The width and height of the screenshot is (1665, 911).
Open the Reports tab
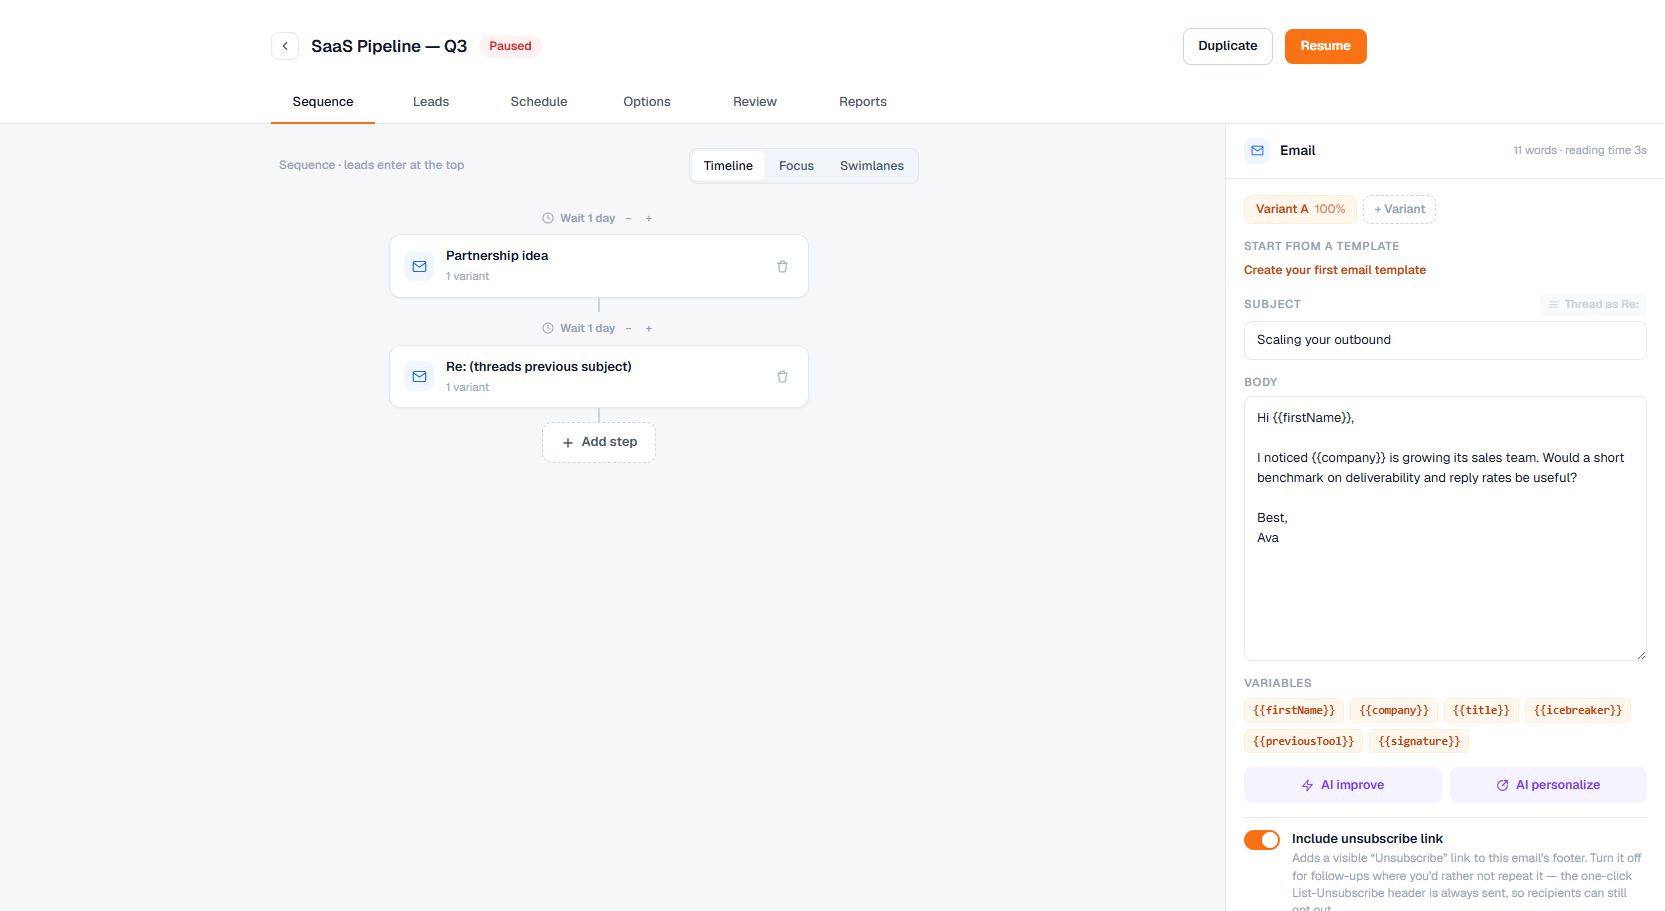click(x=863, y=102)
